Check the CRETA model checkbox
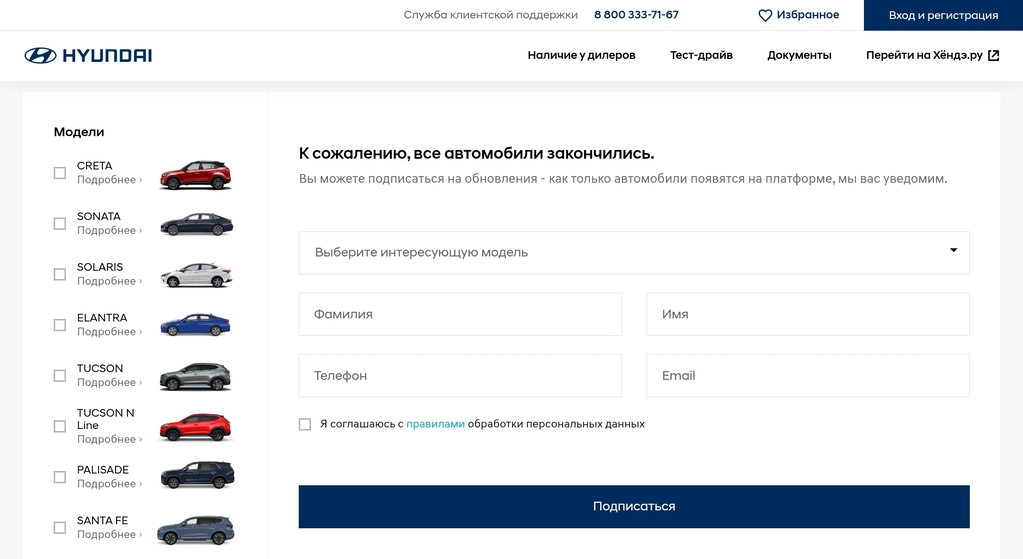Screen dimensions: 1023x559 [60, 173]
